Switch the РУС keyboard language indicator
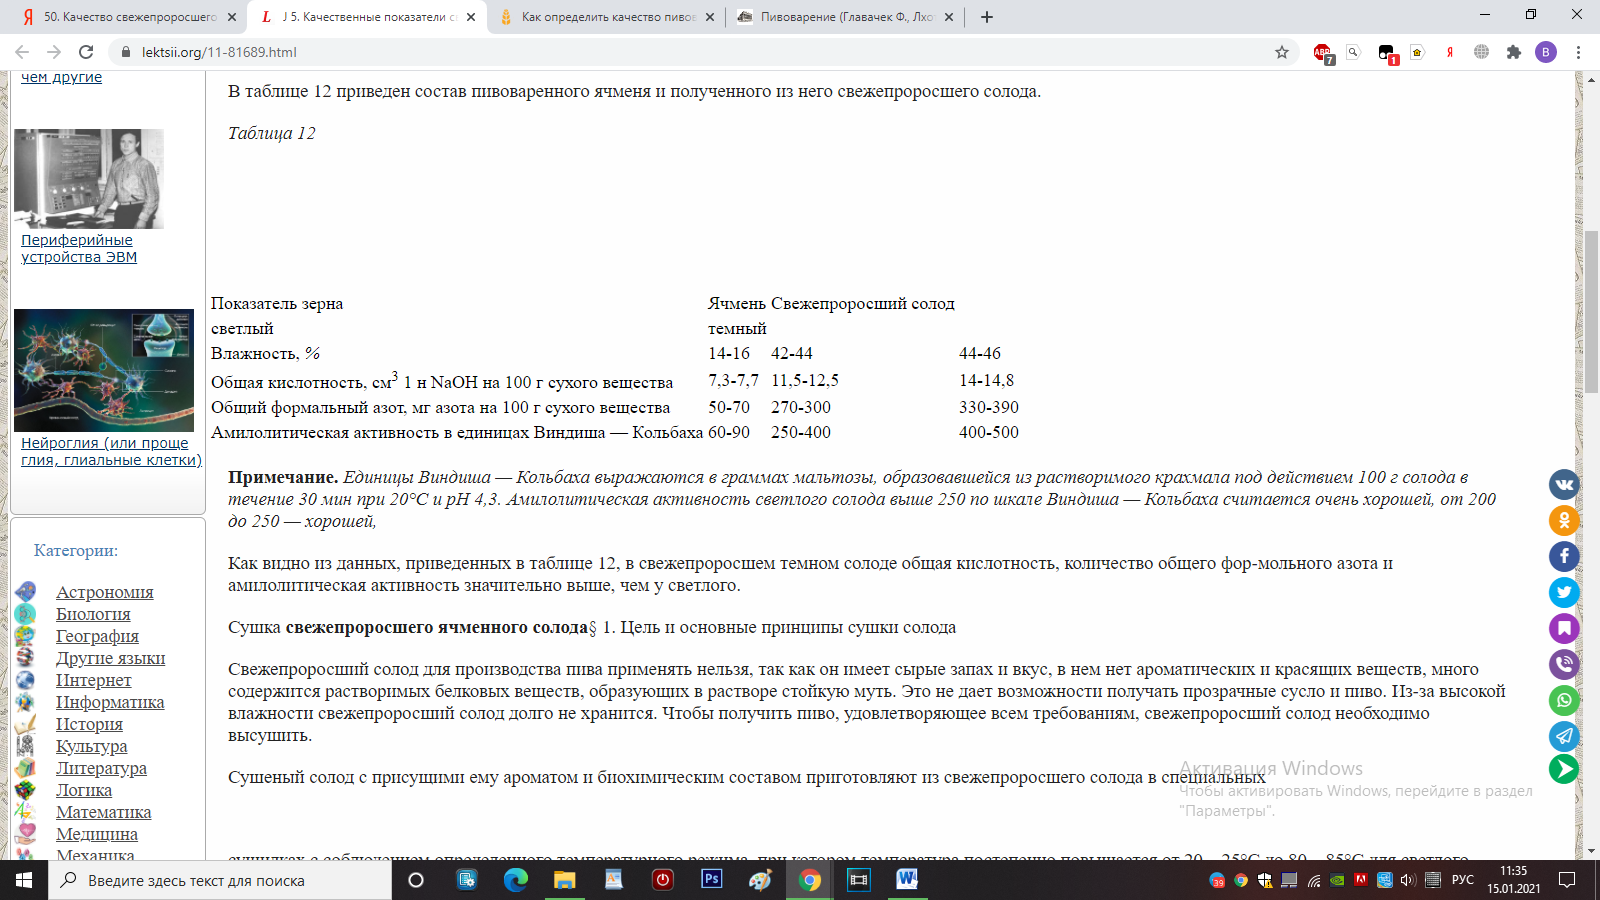This screenshot has width=1600, height=900. (x=1463, y=880)
